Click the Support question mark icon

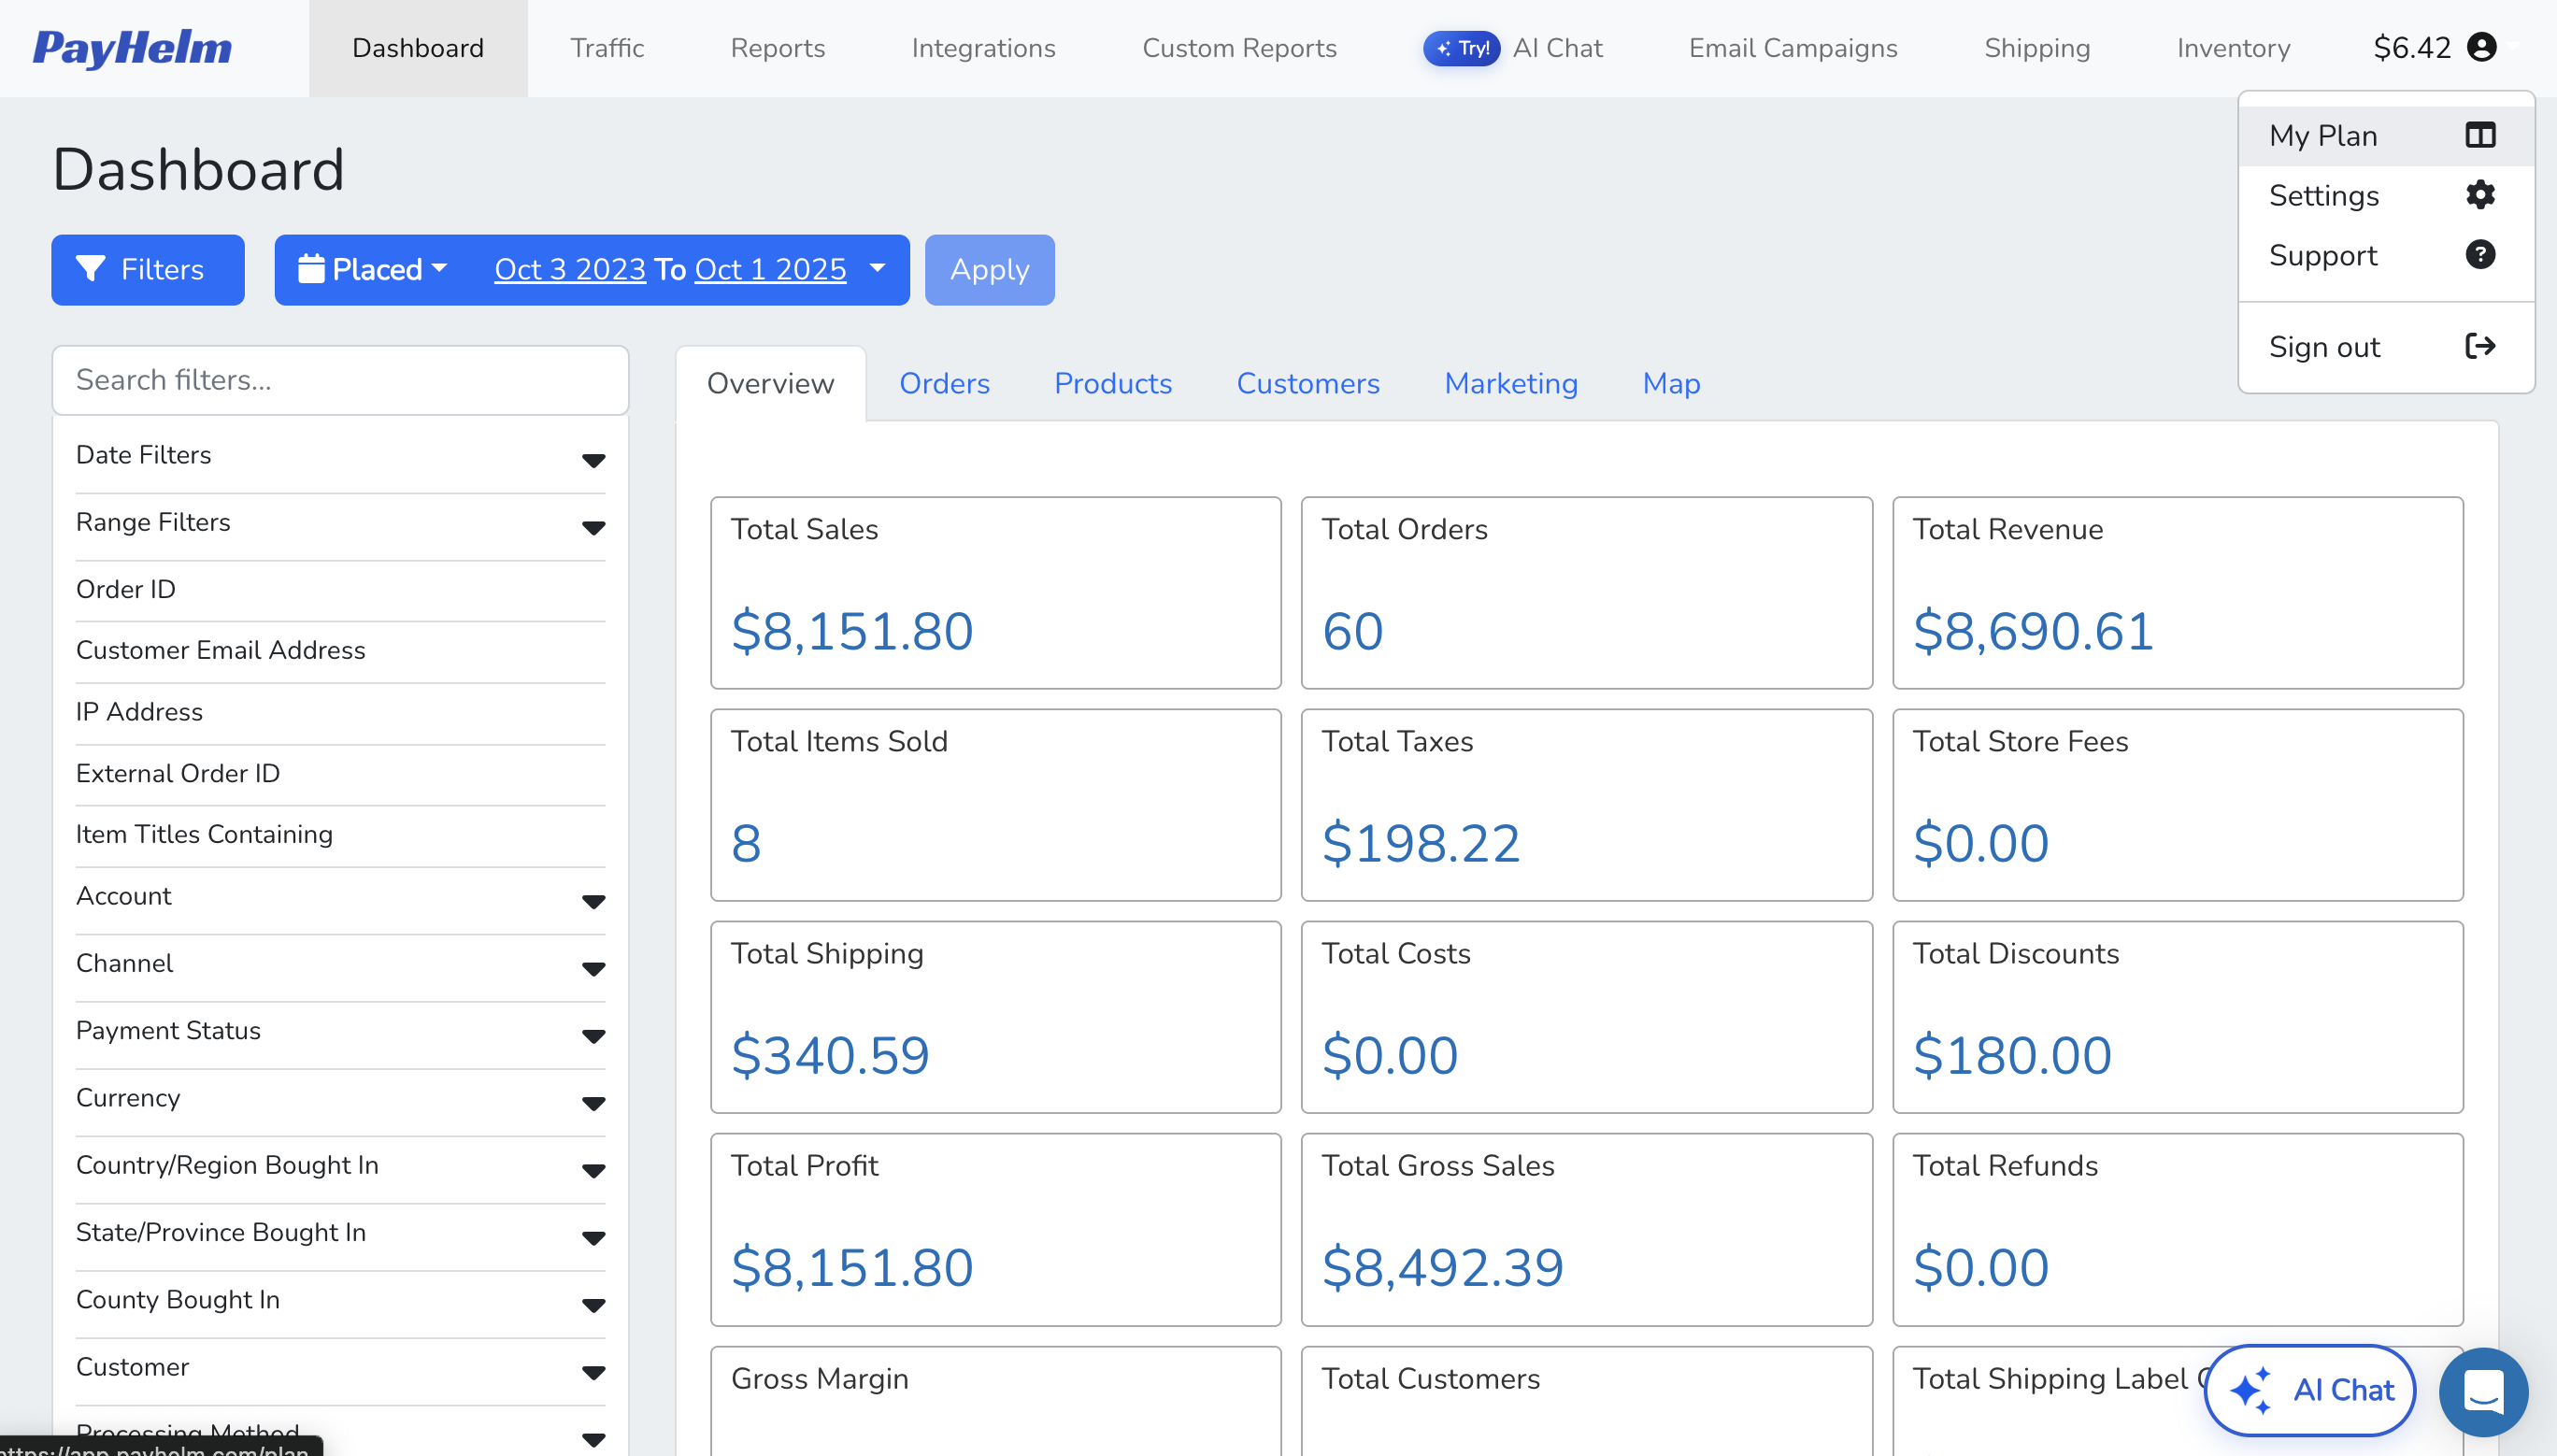2480,255
